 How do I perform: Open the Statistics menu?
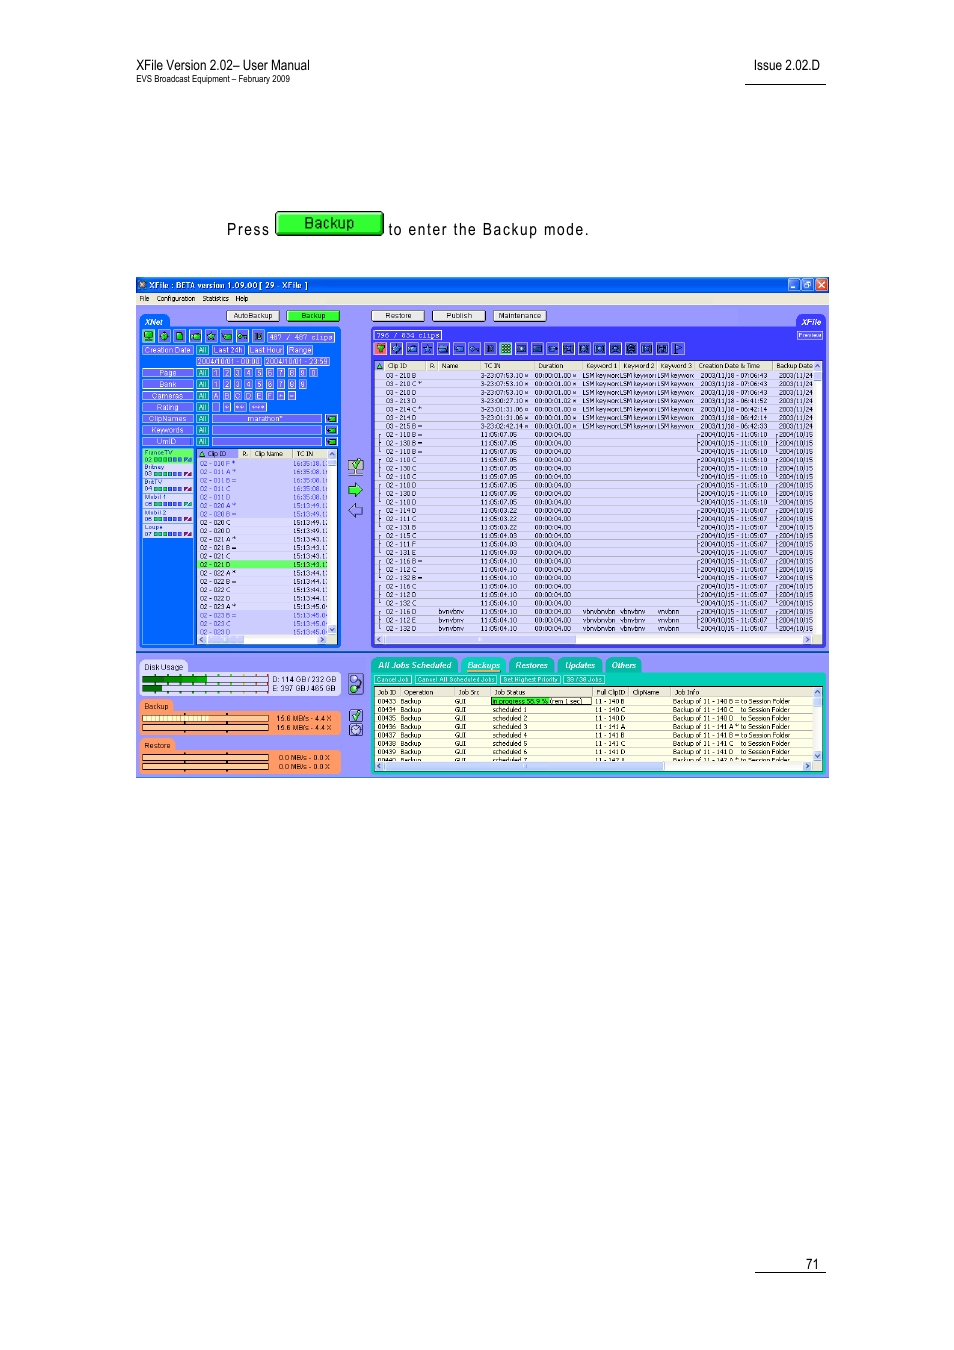[215, 298]
